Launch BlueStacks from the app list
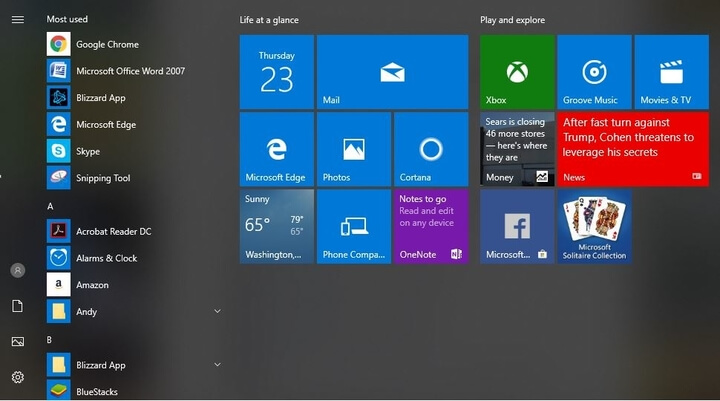 [133, 391]
